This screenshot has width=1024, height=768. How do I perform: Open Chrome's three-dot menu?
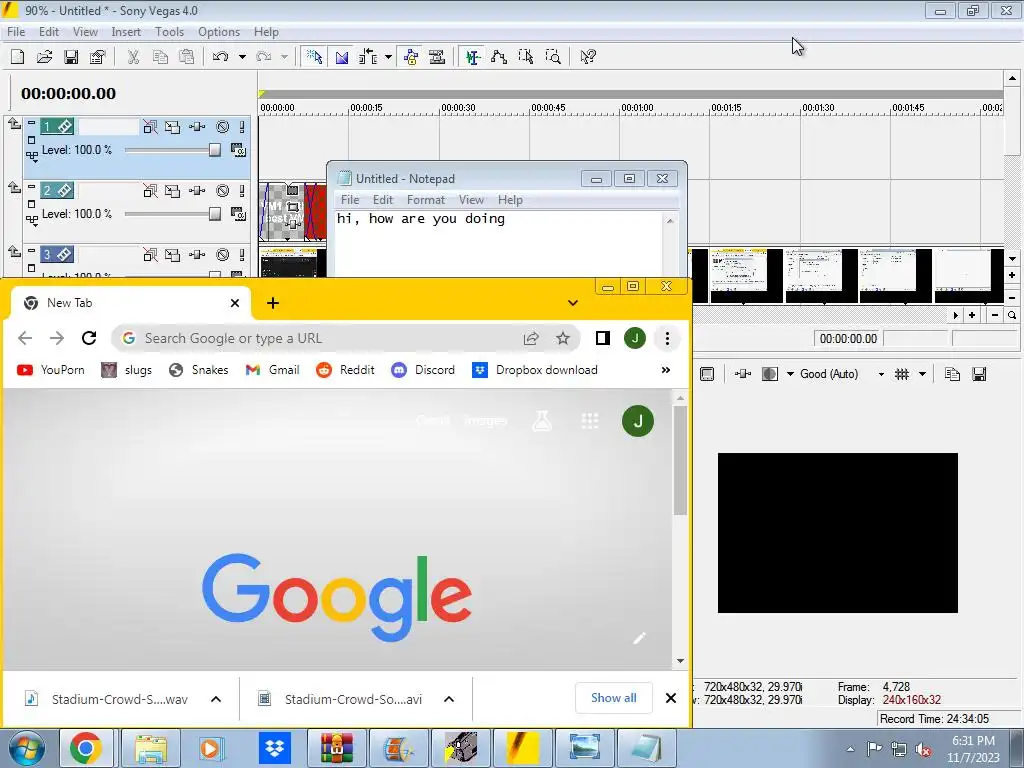[x=667, y=338]
